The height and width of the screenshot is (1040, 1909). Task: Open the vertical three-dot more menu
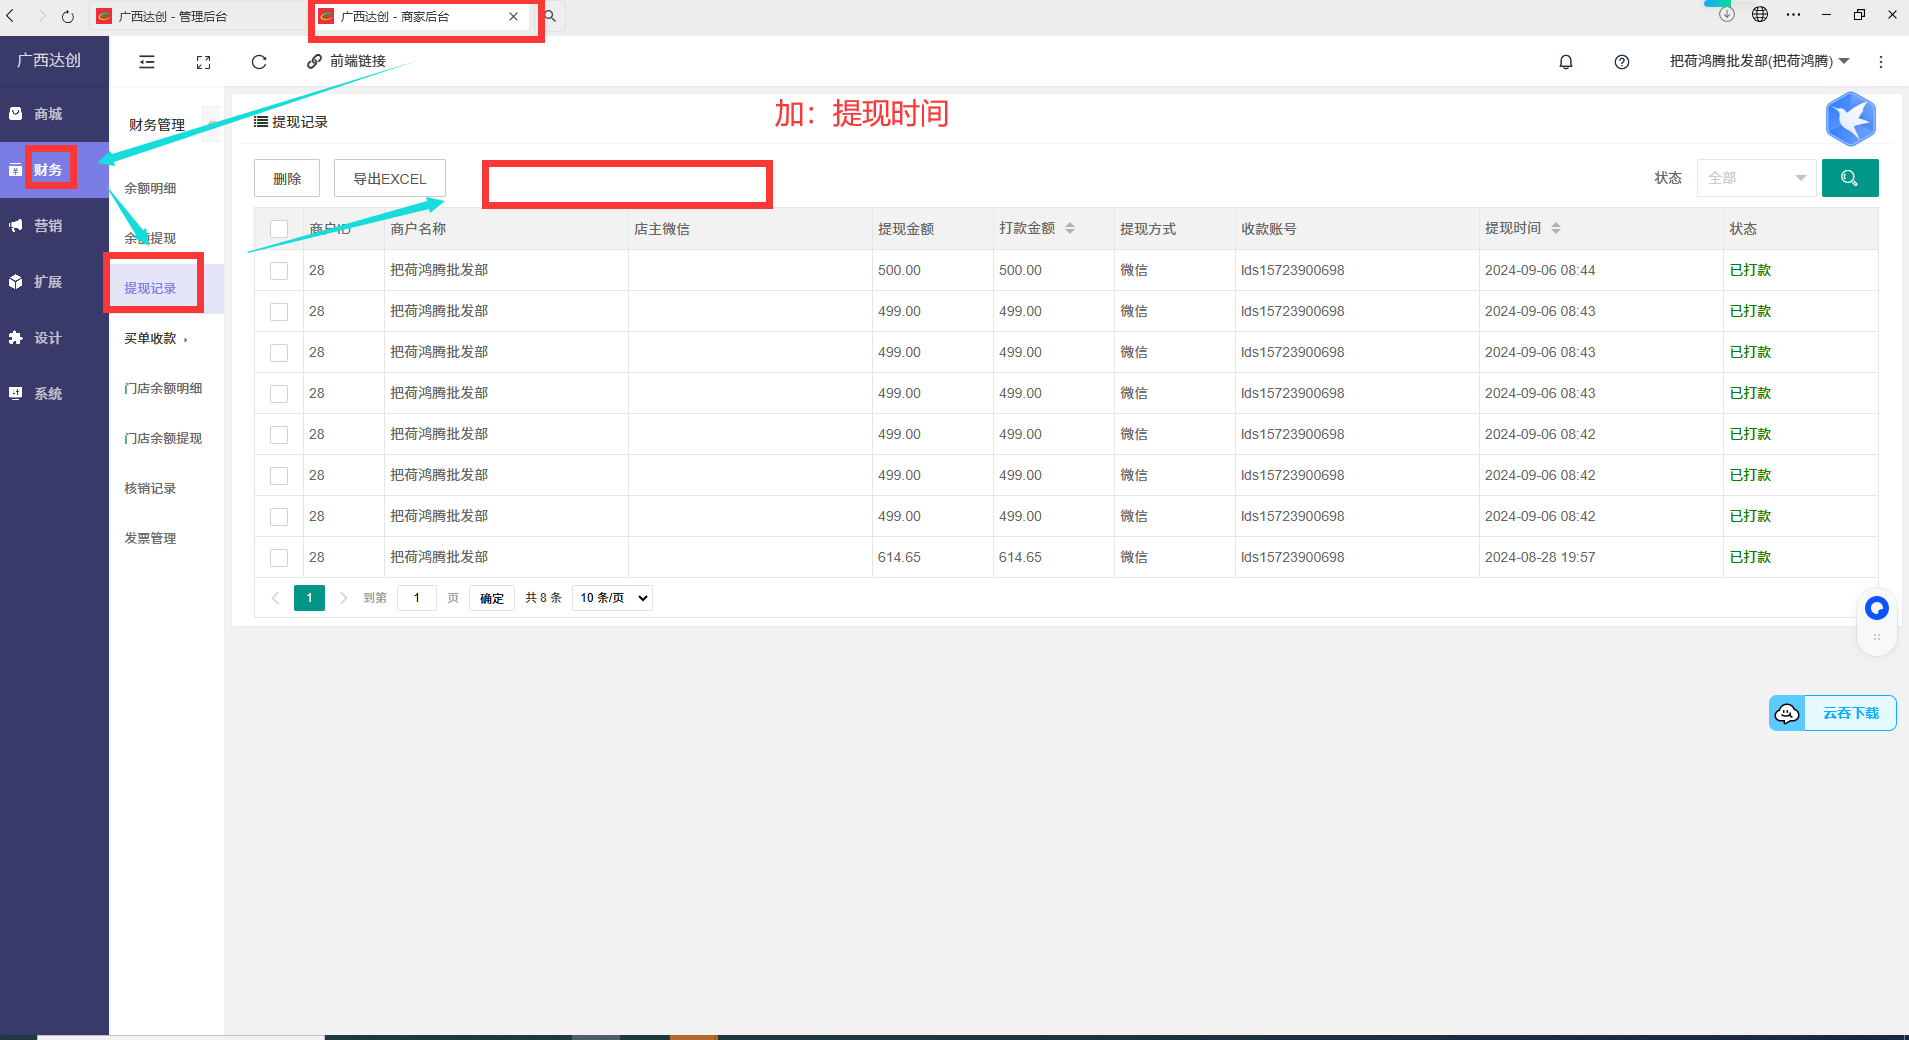click(1880, 62)
